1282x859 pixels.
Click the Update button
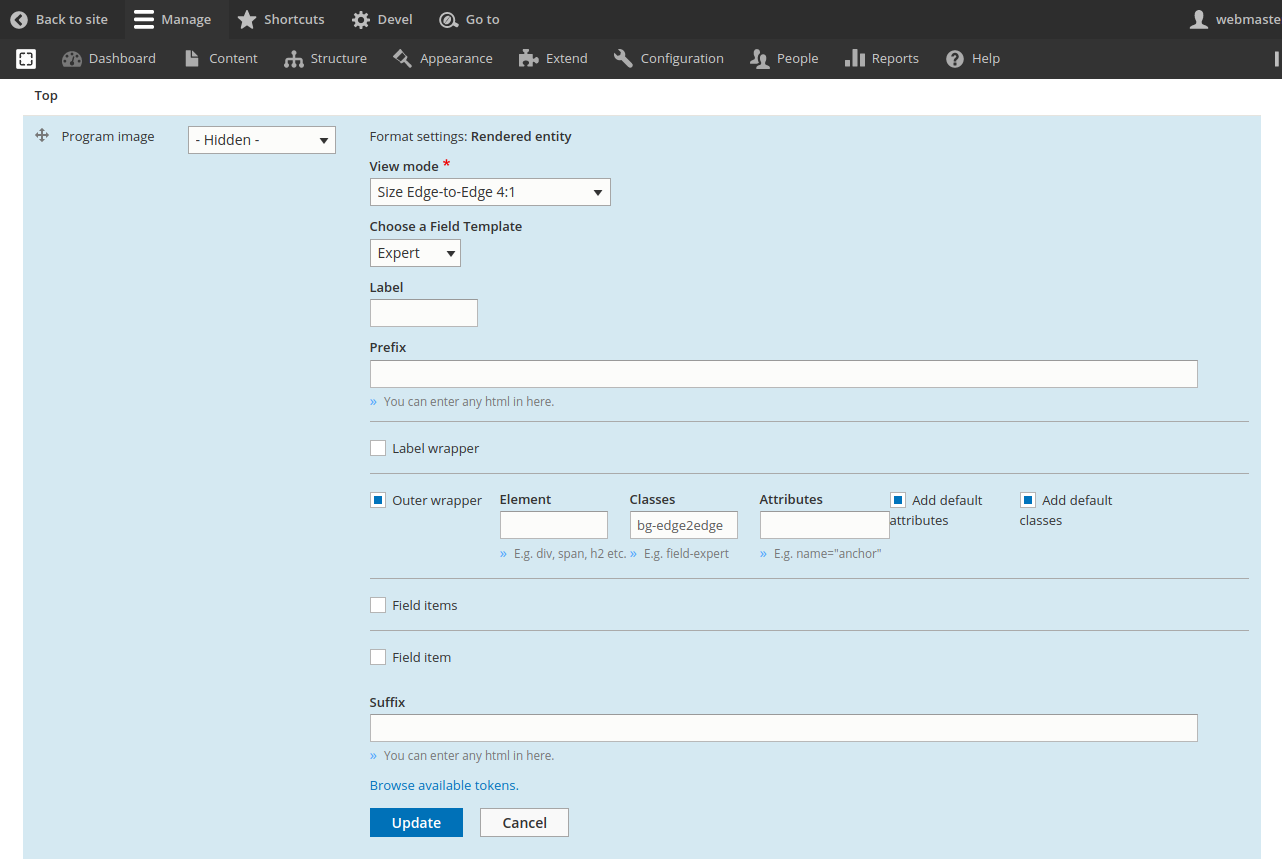416,822
